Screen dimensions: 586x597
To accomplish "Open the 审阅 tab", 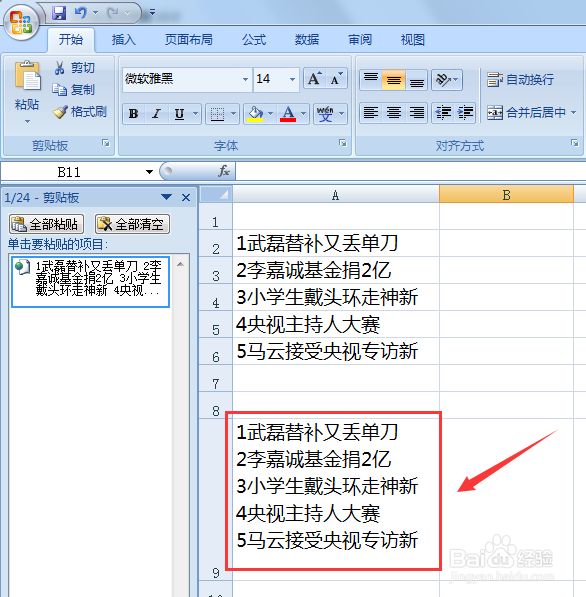I will click(360, 40).
